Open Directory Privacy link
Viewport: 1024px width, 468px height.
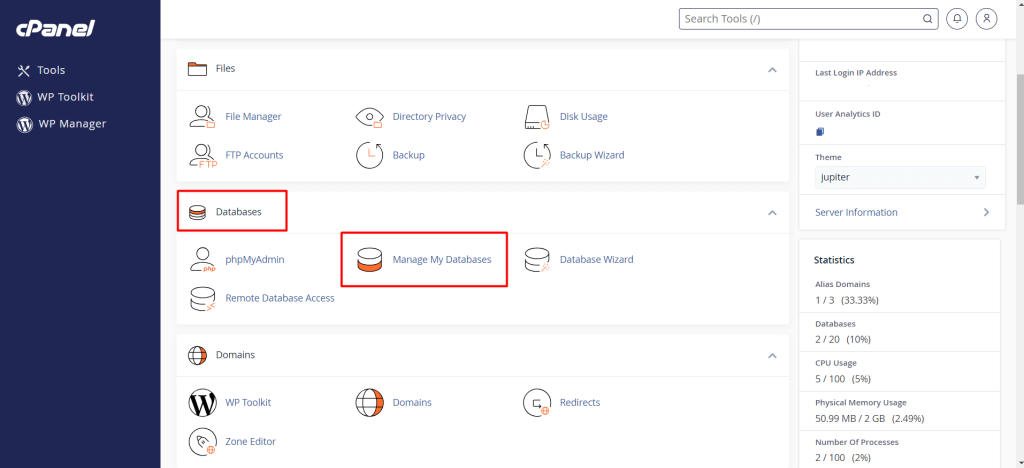[x=429, y=117]
